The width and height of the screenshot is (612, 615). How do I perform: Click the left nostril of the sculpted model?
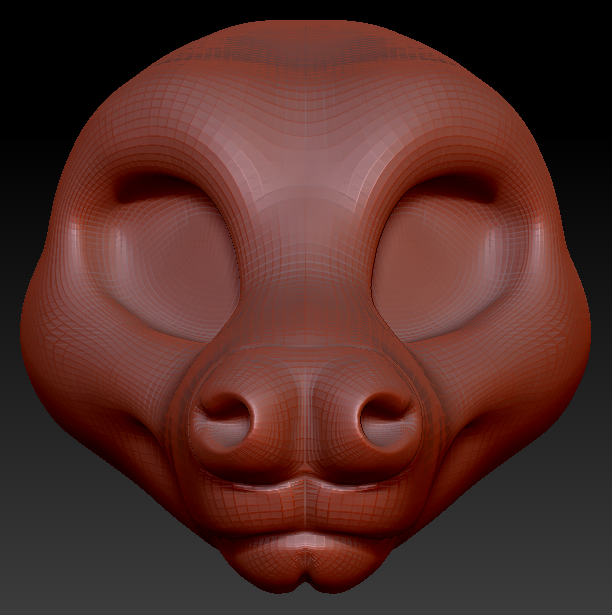click(225, 420)
